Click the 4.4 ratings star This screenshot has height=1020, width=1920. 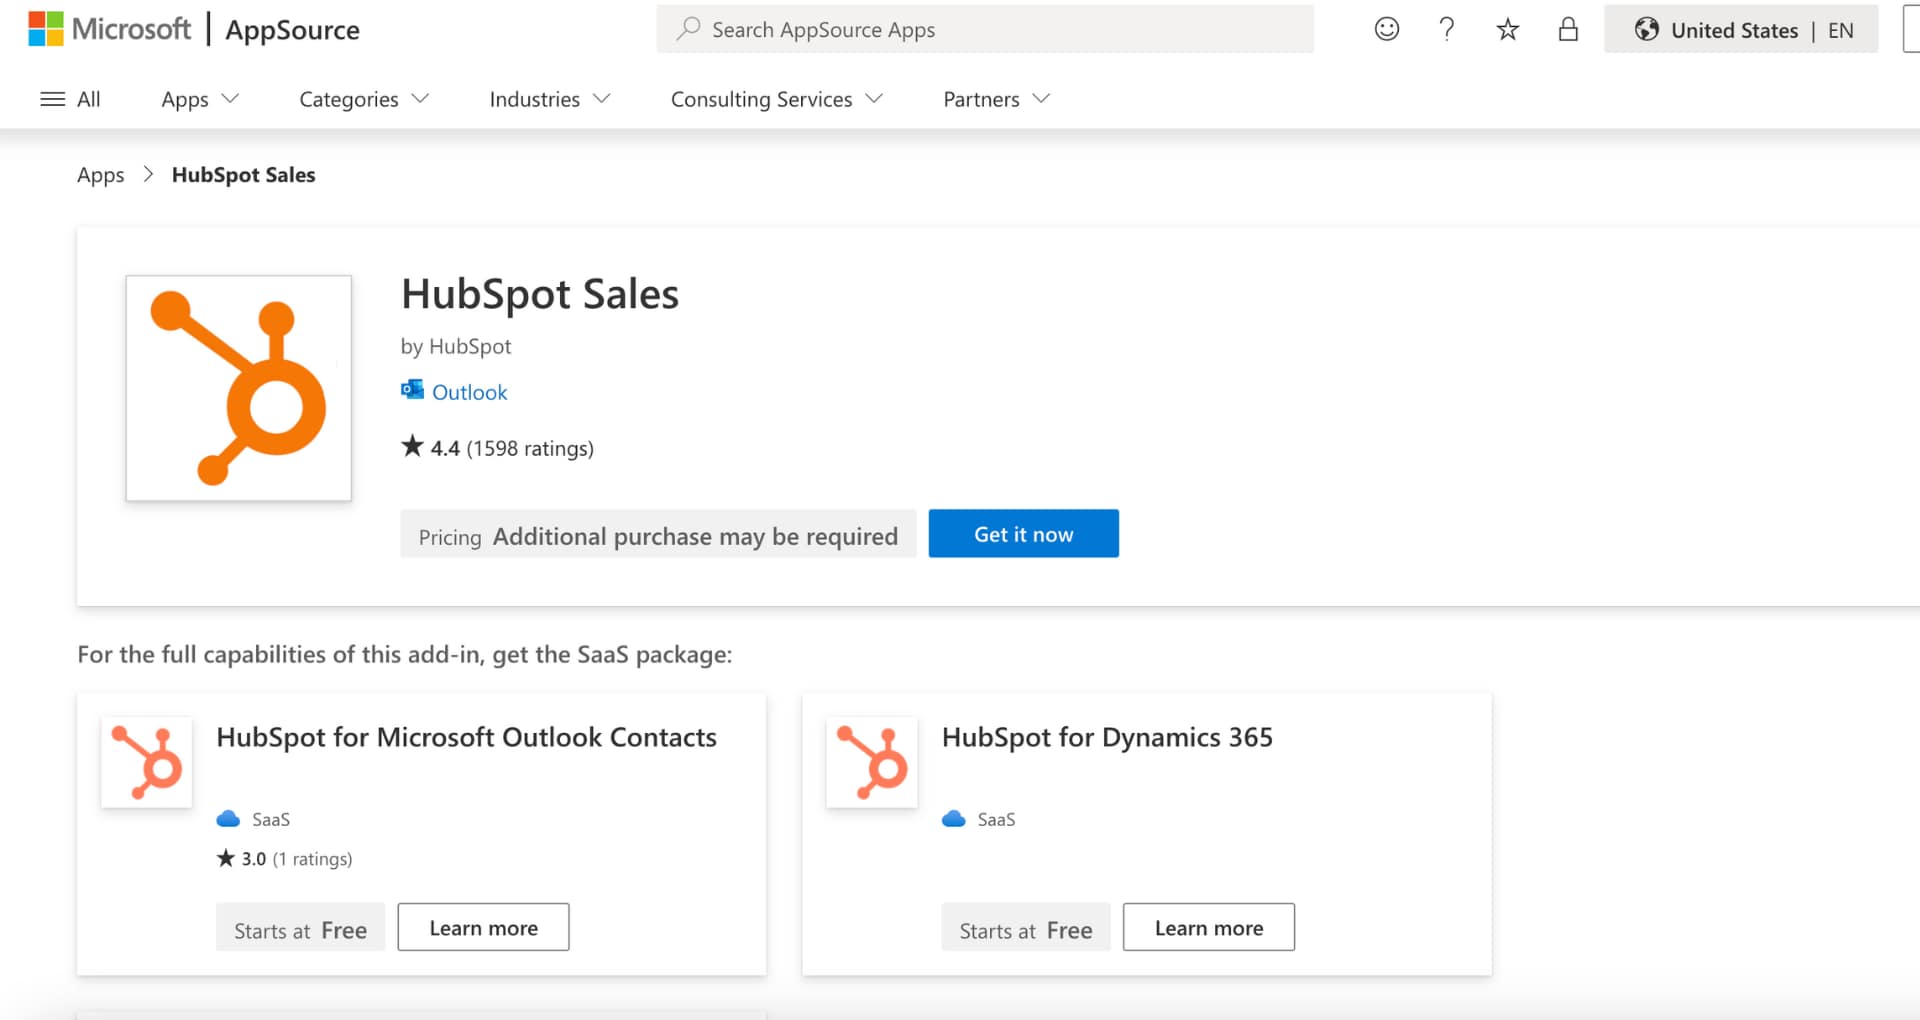(x=411, y=446)
